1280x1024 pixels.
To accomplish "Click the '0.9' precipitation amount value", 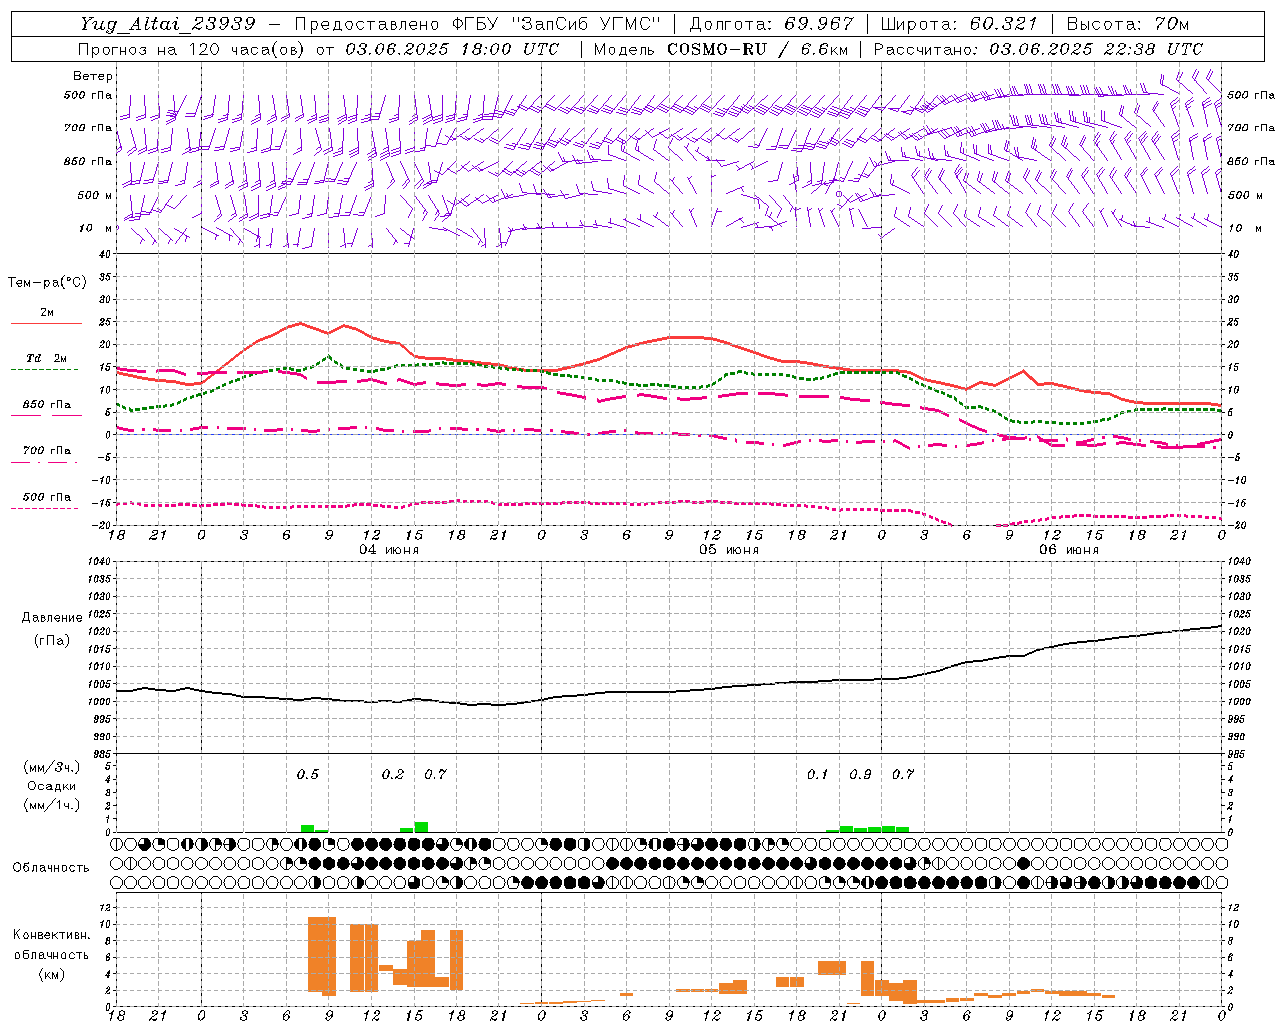I will coord(860,774).
